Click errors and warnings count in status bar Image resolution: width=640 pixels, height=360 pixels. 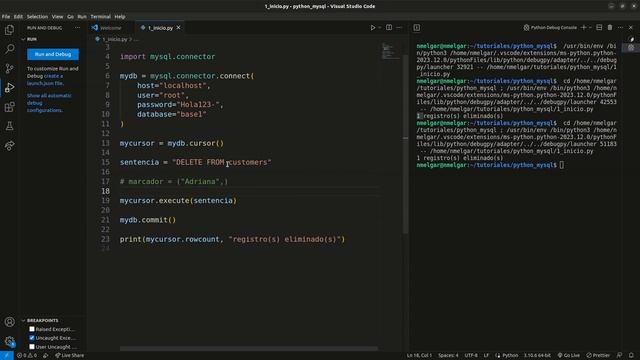pos(27,356)
